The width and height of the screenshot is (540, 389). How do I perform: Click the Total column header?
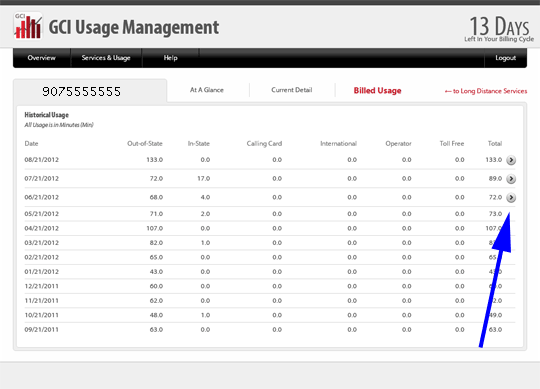click(495, 144)
